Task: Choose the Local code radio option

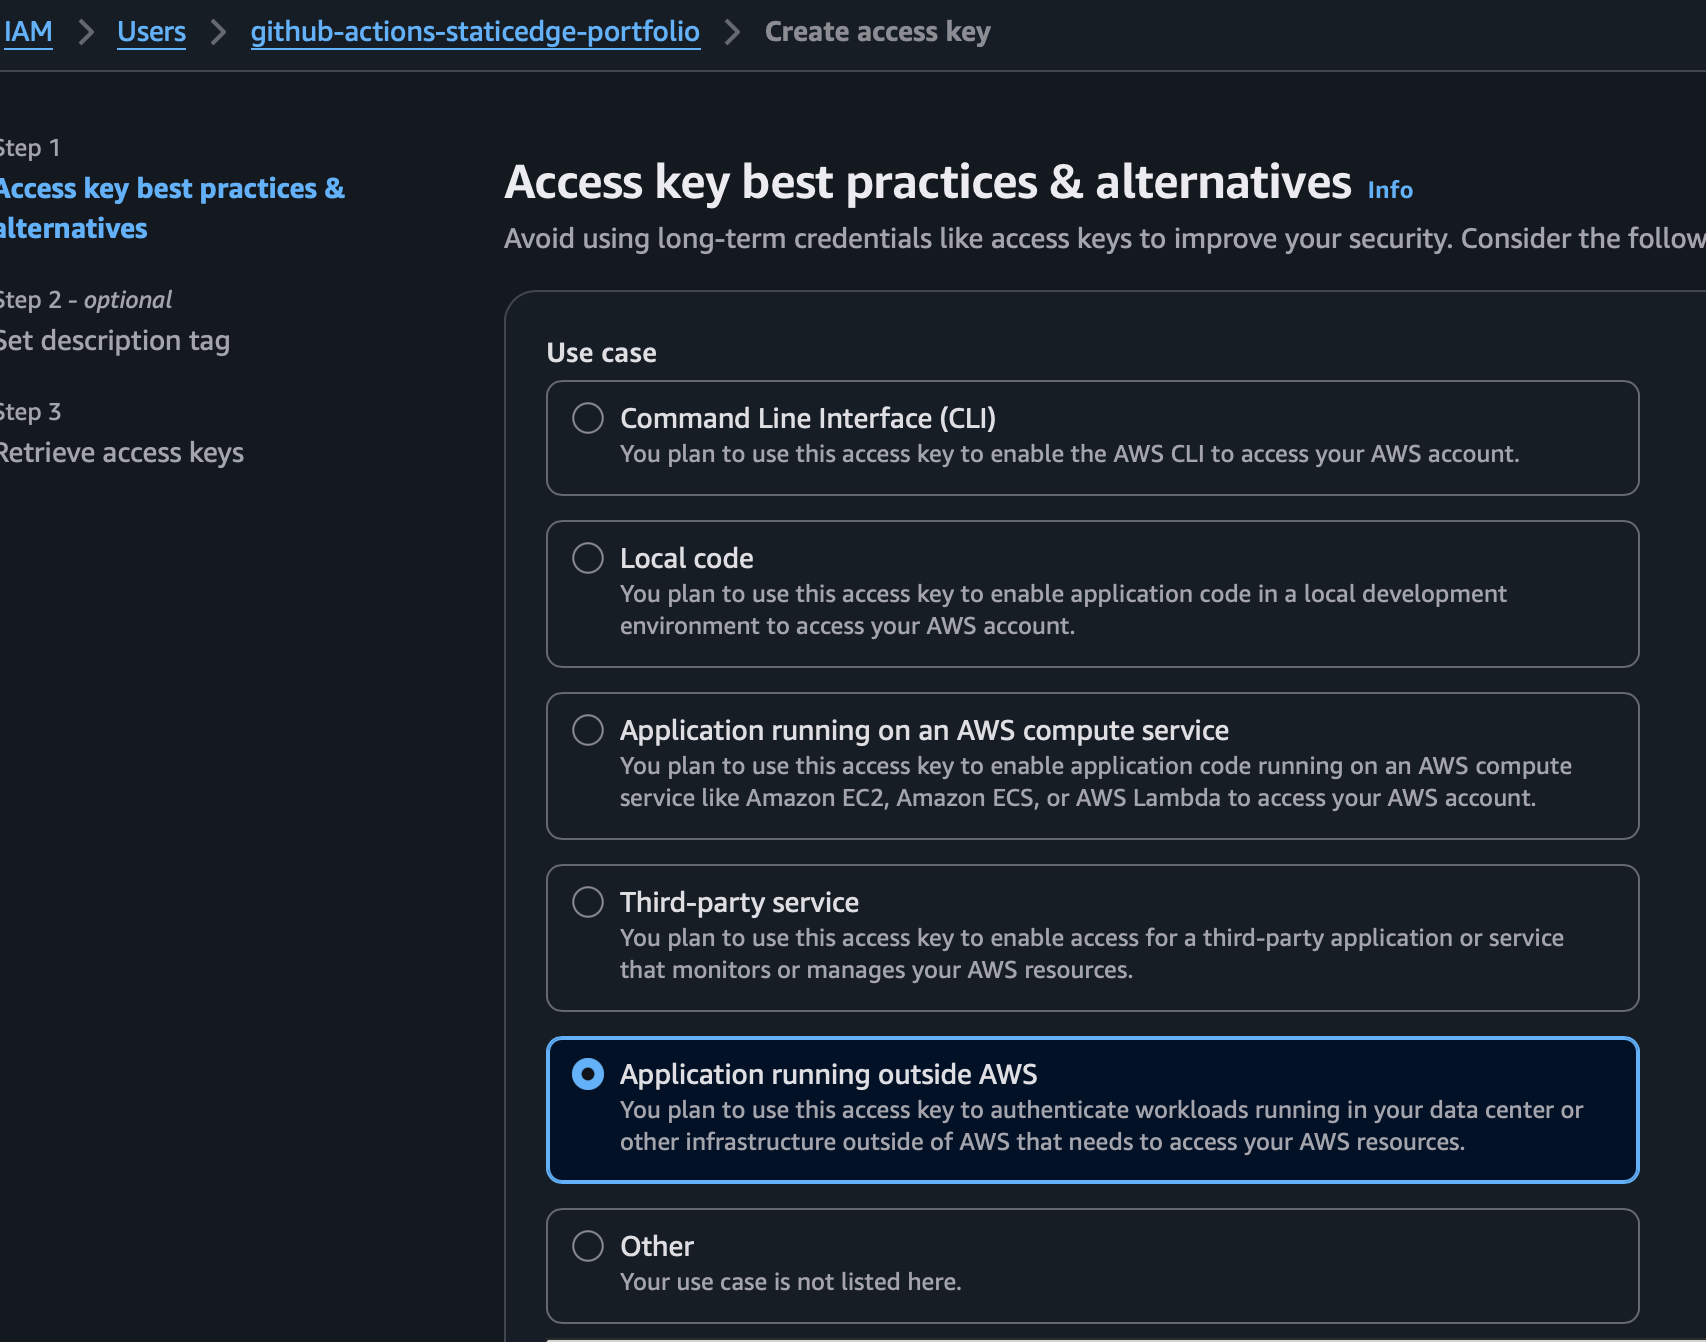Action: point(588,558)
